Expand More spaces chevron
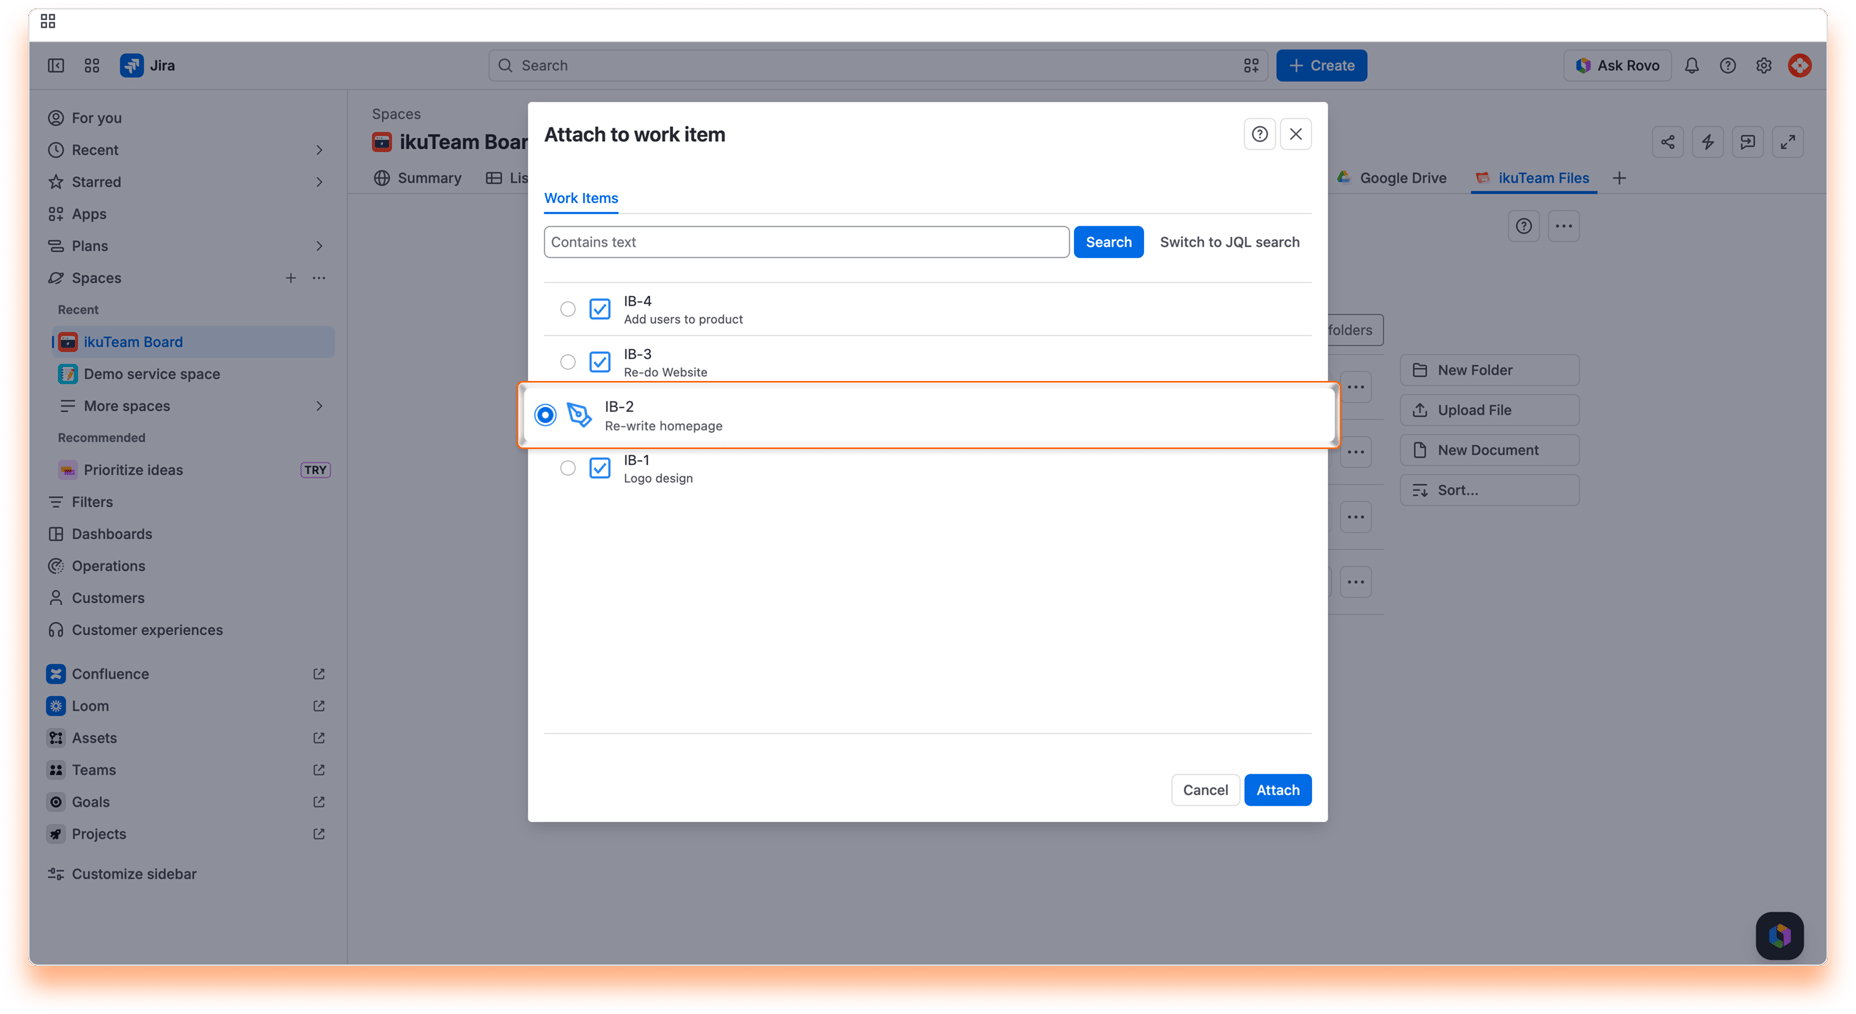This screenshot has width=1856, height=1014. pyautogui.click(x=320, y=406)
